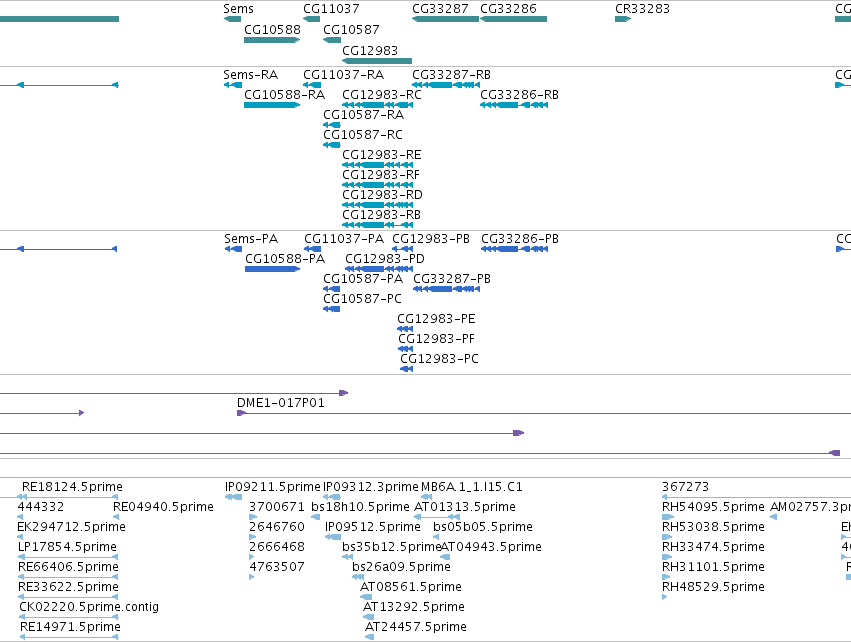Select the 2666468 EST label

pyautogui.click(x=277, y=546)
